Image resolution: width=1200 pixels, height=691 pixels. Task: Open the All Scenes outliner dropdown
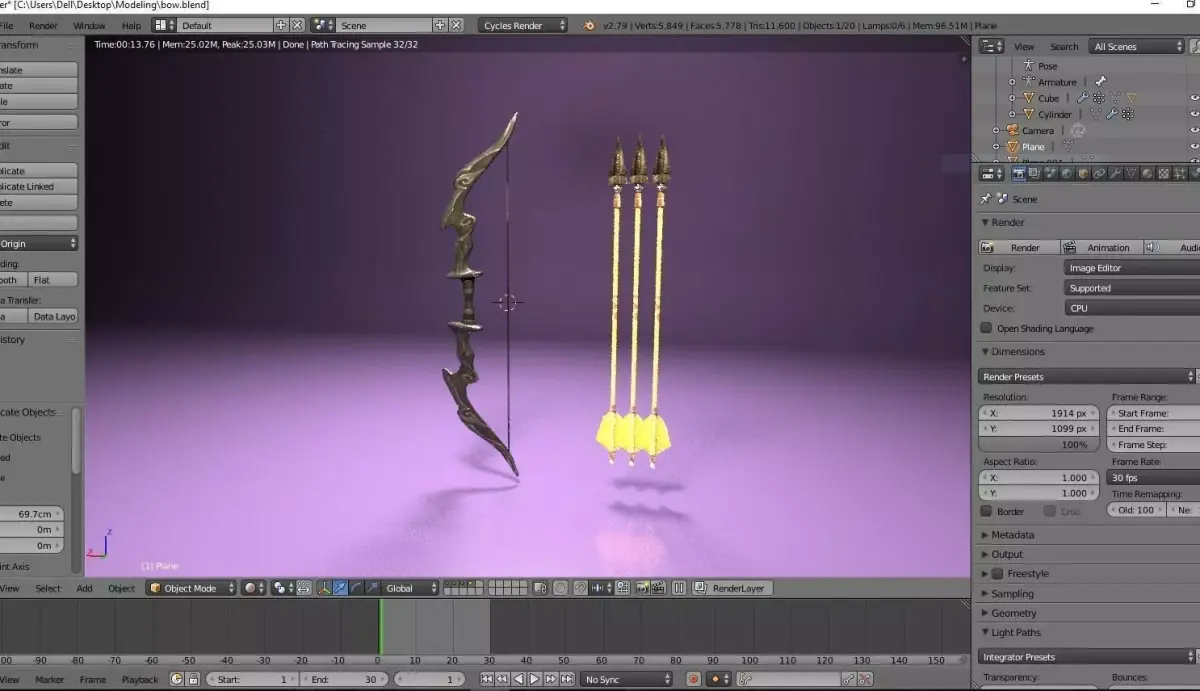click(1137, 46)
